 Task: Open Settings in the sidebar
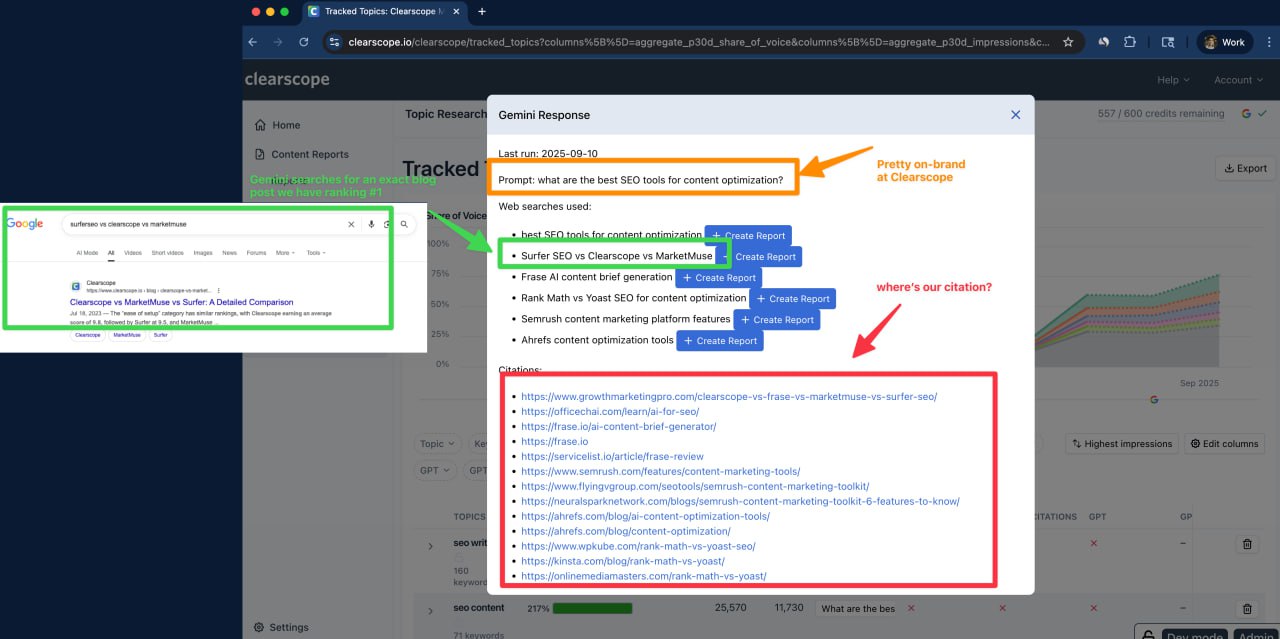(x=281, y=627)
